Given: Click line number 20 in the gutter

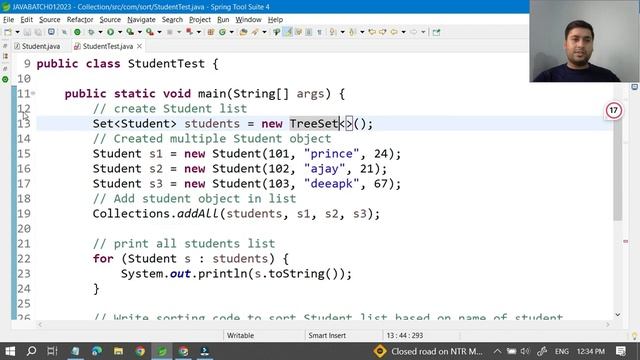Looking at the screenshot, I should [x=24, y=229].
